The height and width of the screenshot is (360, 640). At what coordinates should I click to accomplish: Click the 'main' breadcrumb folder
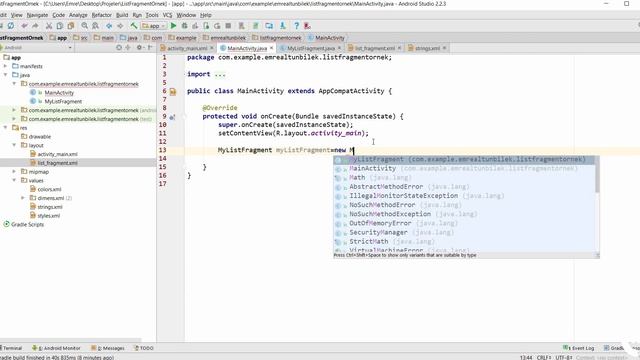point(104,38)
